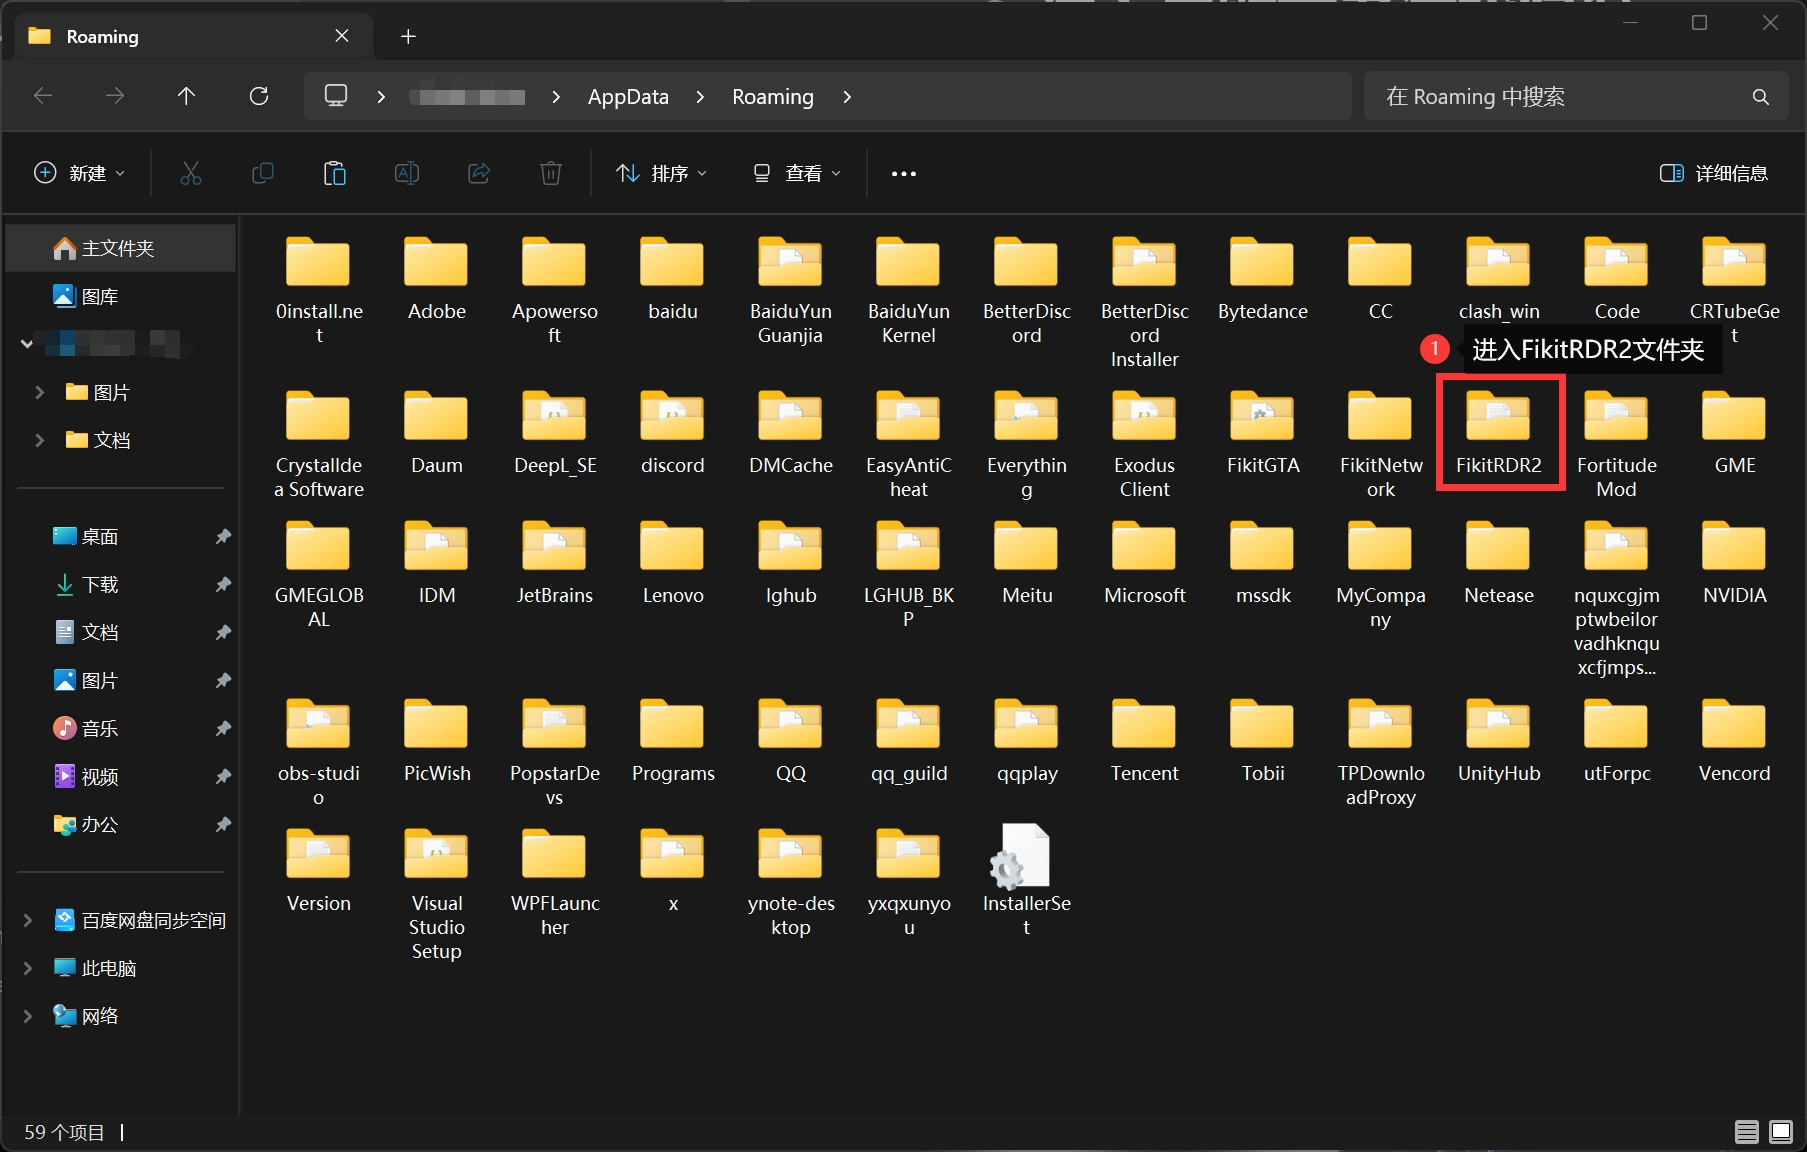The image size is (1807, 1152).
Task: Click the Copy icon in toolbar
Action: coord(262,173)
